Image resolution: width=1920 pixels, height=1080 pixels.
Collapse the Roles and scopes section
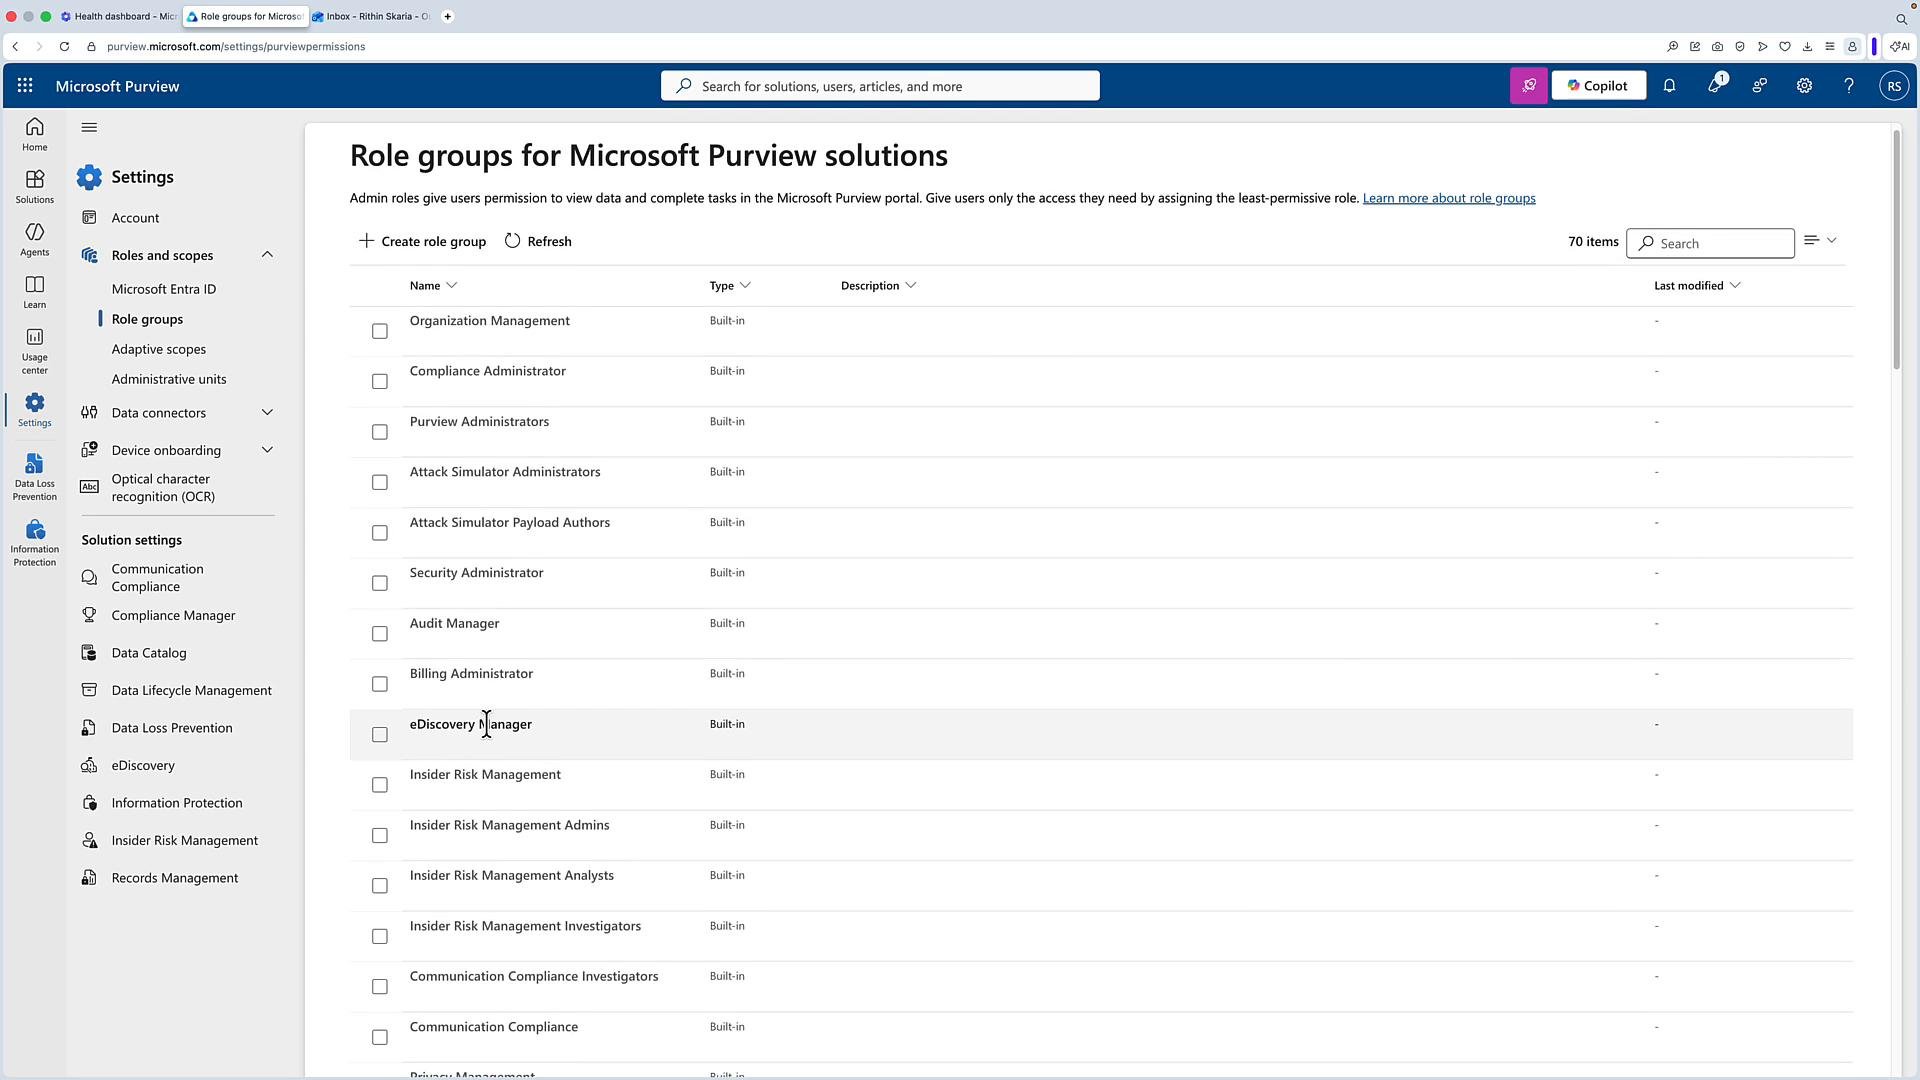click(267, 255)
